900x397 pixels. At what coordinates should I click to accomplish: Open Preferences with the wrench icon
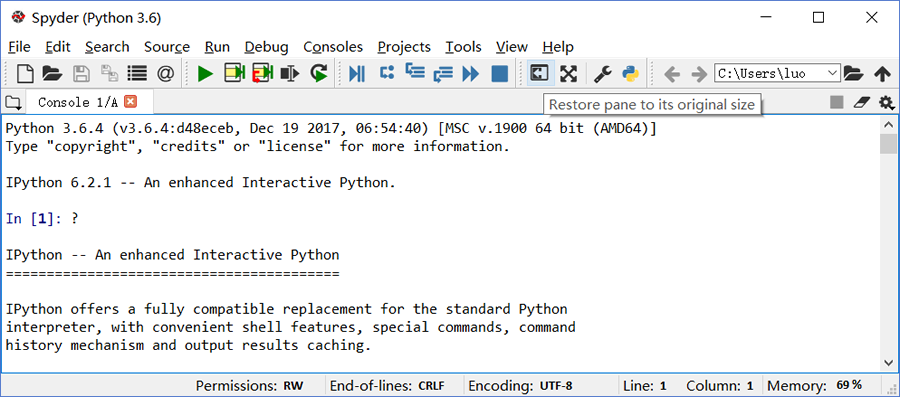pos(602,73)
